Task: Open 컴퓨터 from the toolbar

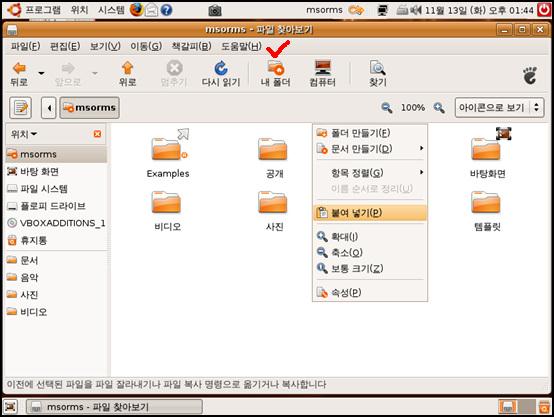Action: [323, 67]
